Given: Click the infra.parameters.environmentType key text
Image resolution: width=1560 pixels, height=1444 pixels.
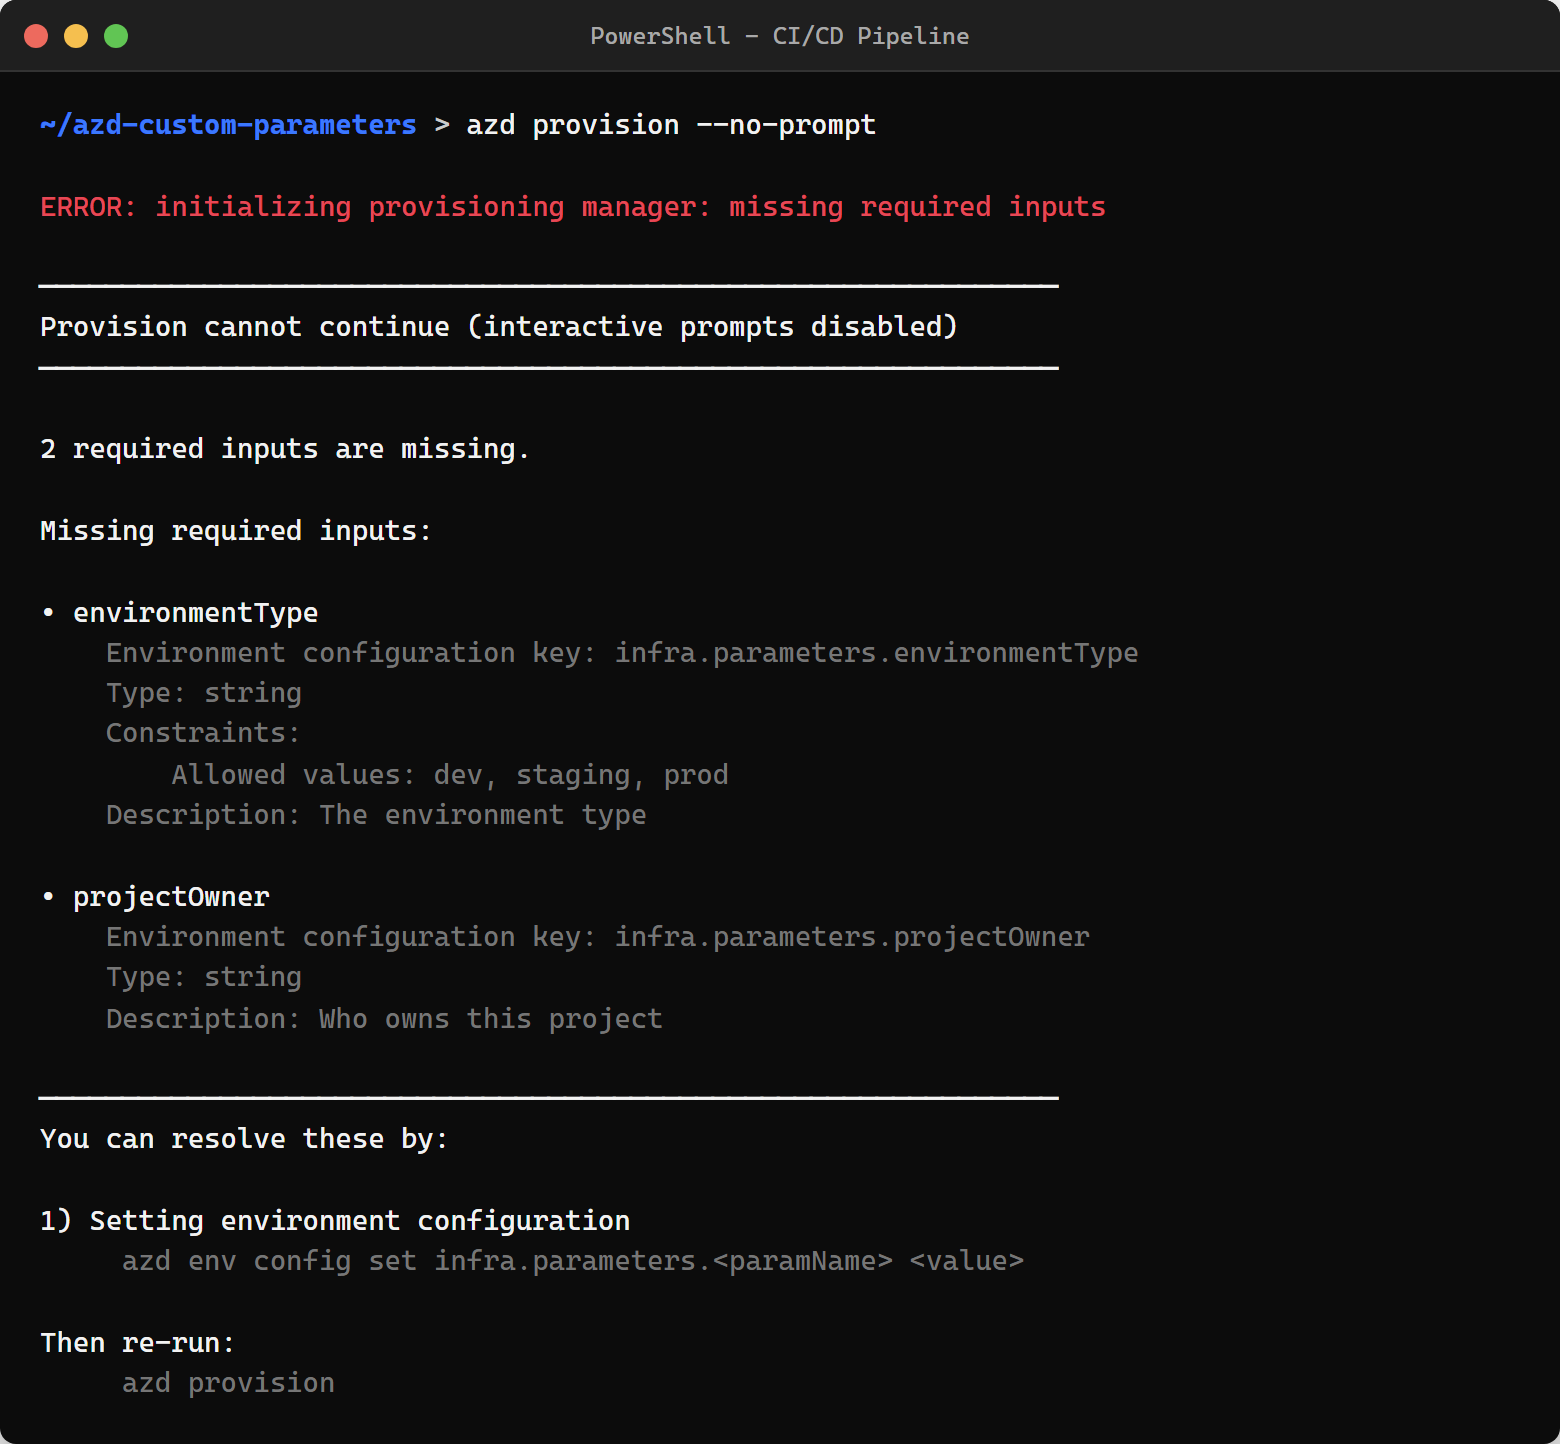Looking at the screenshot, I should click(875, 652).
